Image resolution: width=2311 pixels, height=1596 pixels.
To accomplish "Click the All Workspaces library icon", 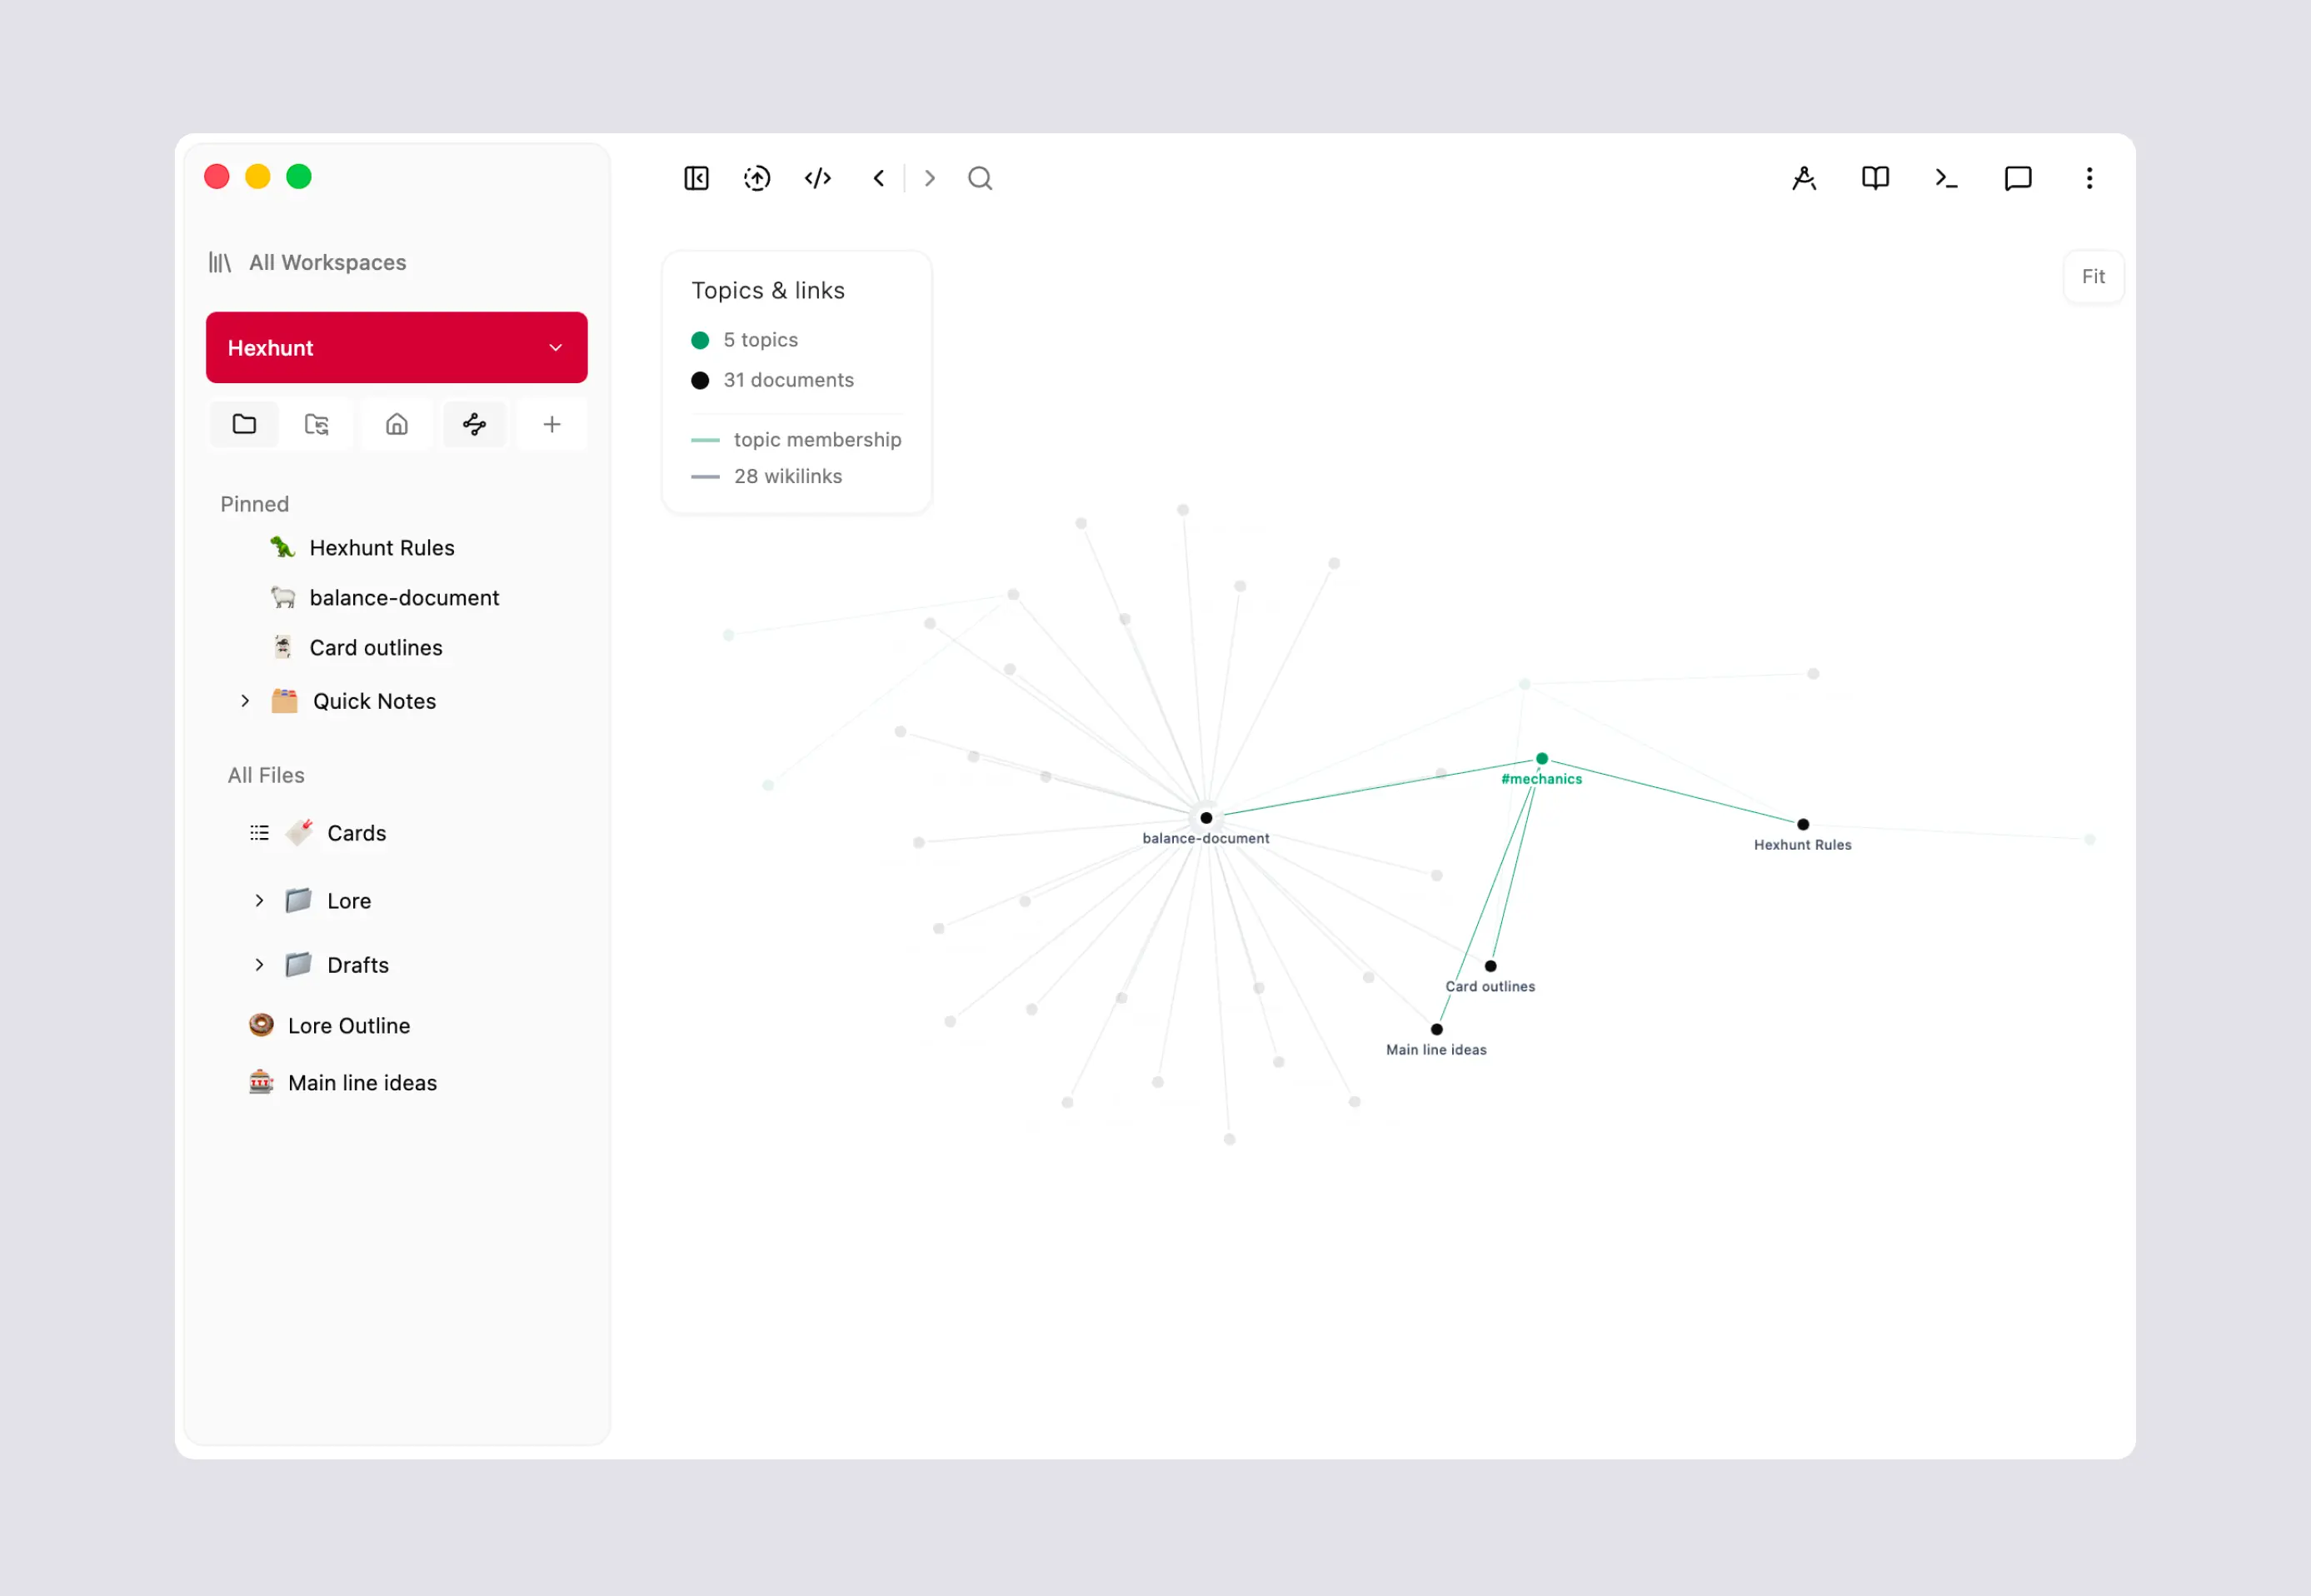I will coord(220,262).
